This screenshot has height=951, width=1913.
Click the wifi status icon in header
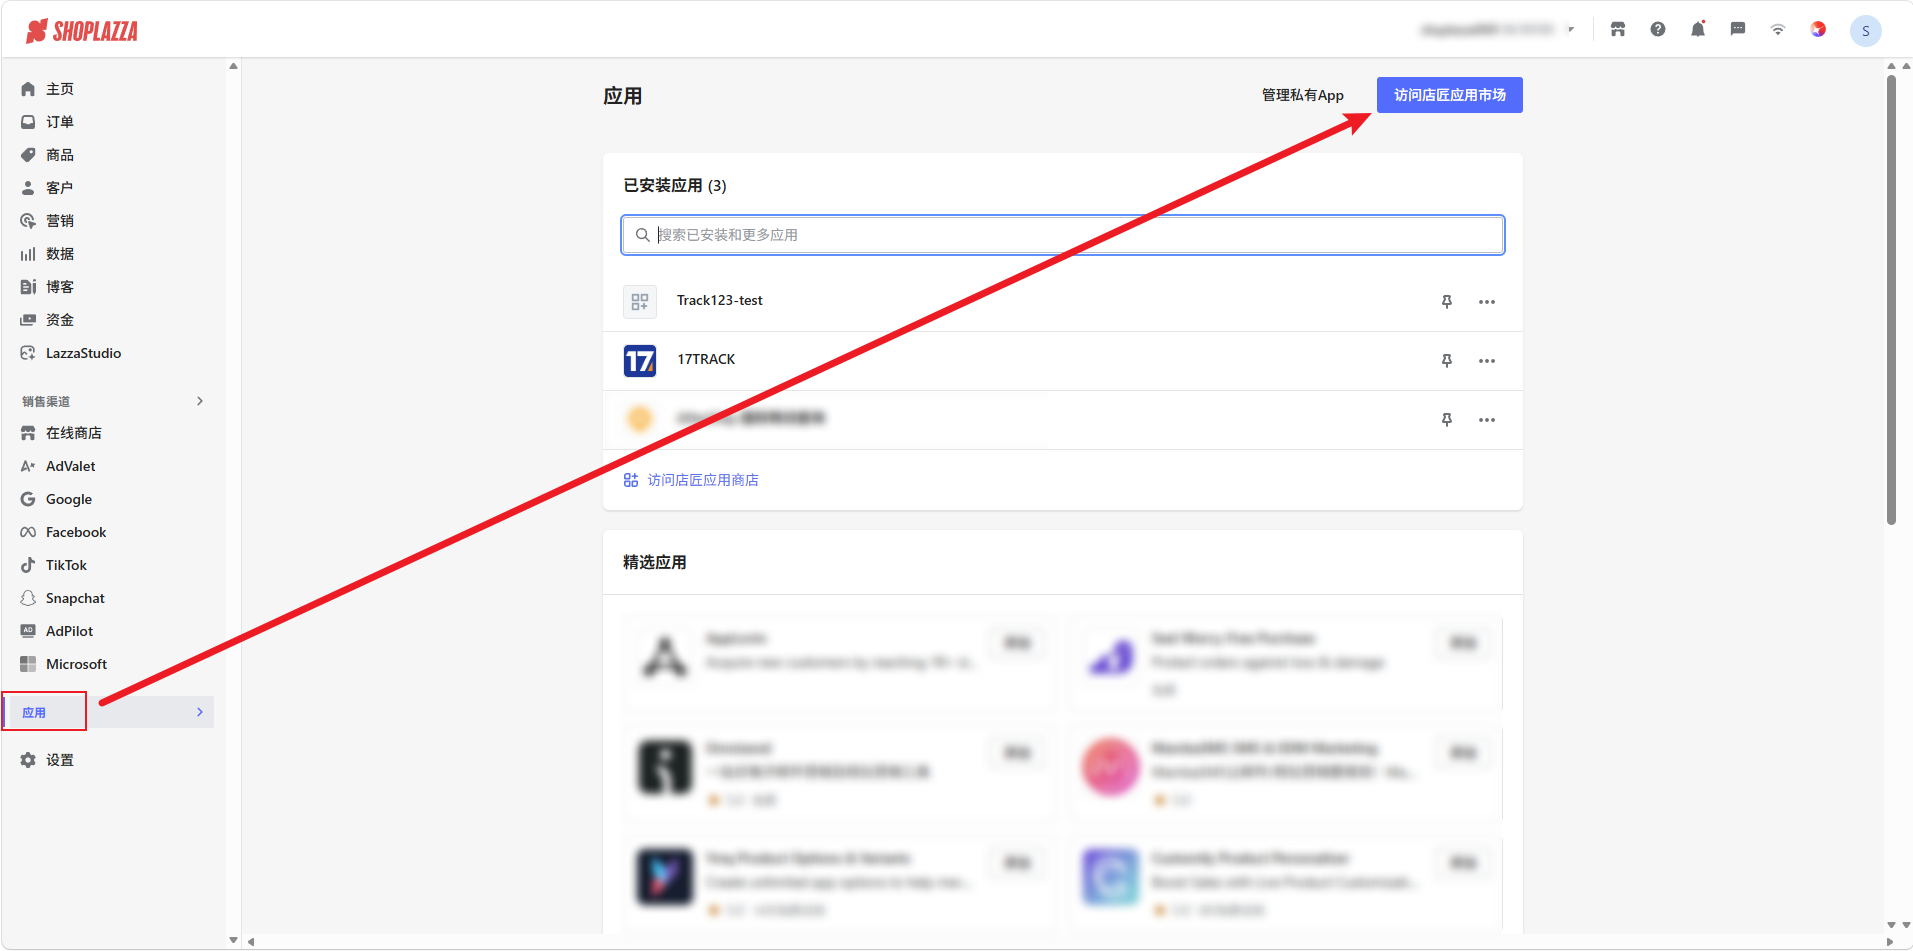1778,30
